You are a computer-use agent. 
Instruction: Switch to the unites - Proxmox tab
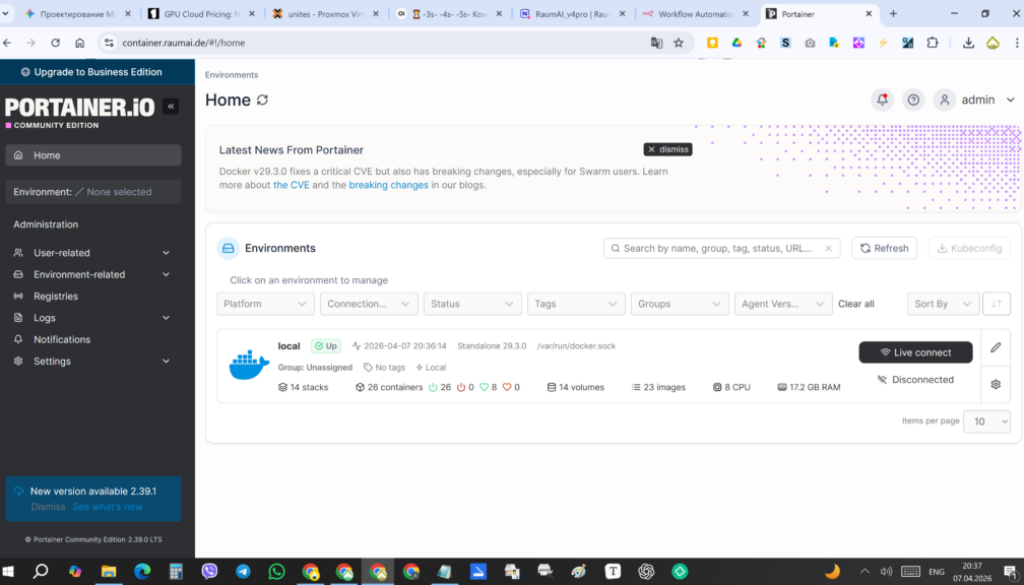[x=325, y=14]
